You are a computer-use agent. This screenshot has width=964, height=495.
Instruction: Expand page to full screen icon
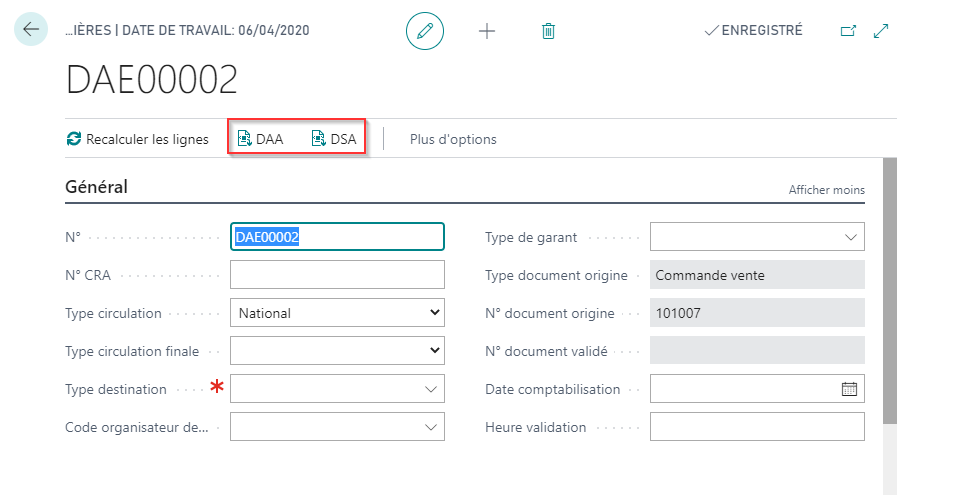881,31
